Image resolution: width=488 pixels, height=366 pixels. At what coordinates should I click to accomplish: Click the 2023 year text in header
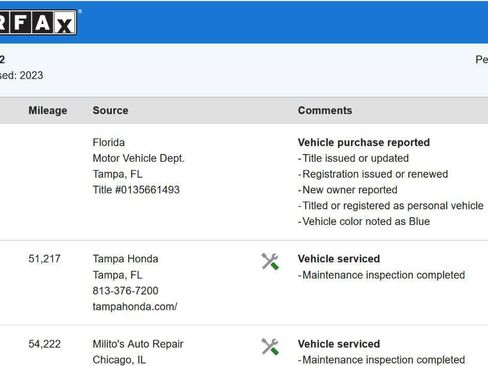31,75
